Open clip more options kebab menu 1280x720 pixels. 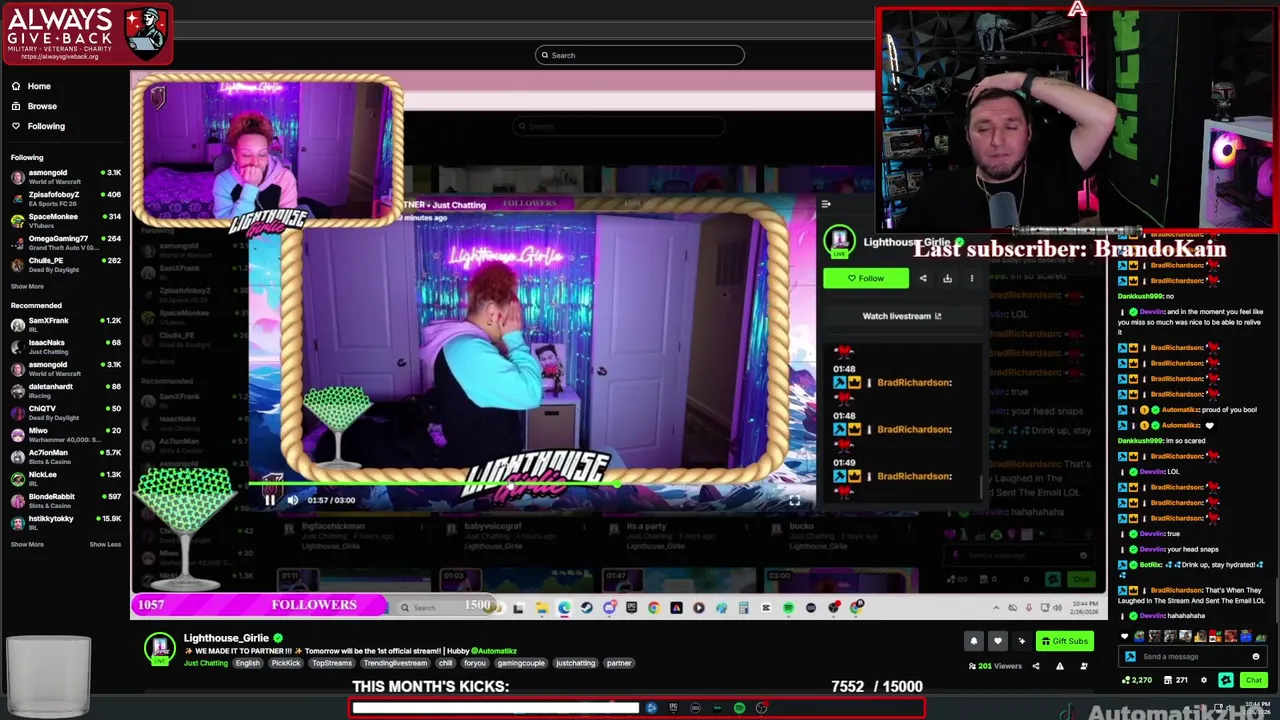[x=971, y=279]
